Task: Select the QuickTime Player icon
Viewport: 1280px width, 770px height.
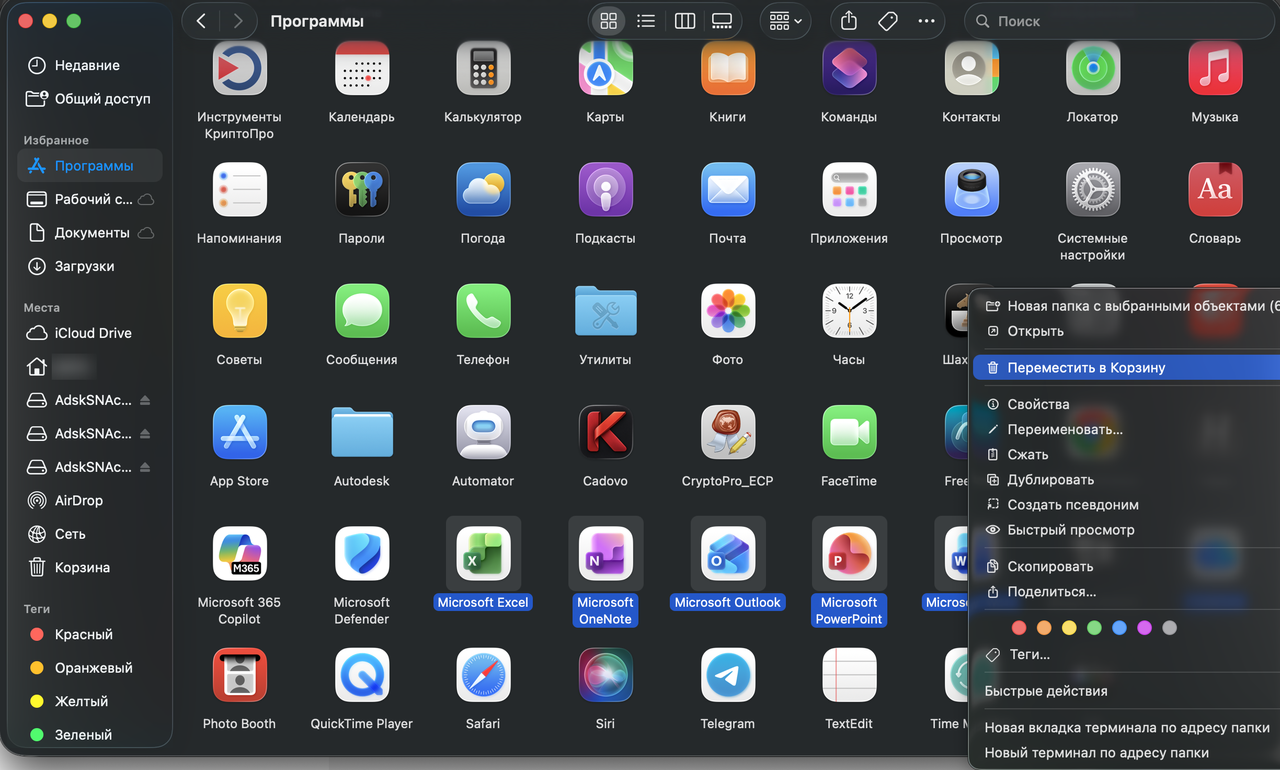Action: coord(361,675)
